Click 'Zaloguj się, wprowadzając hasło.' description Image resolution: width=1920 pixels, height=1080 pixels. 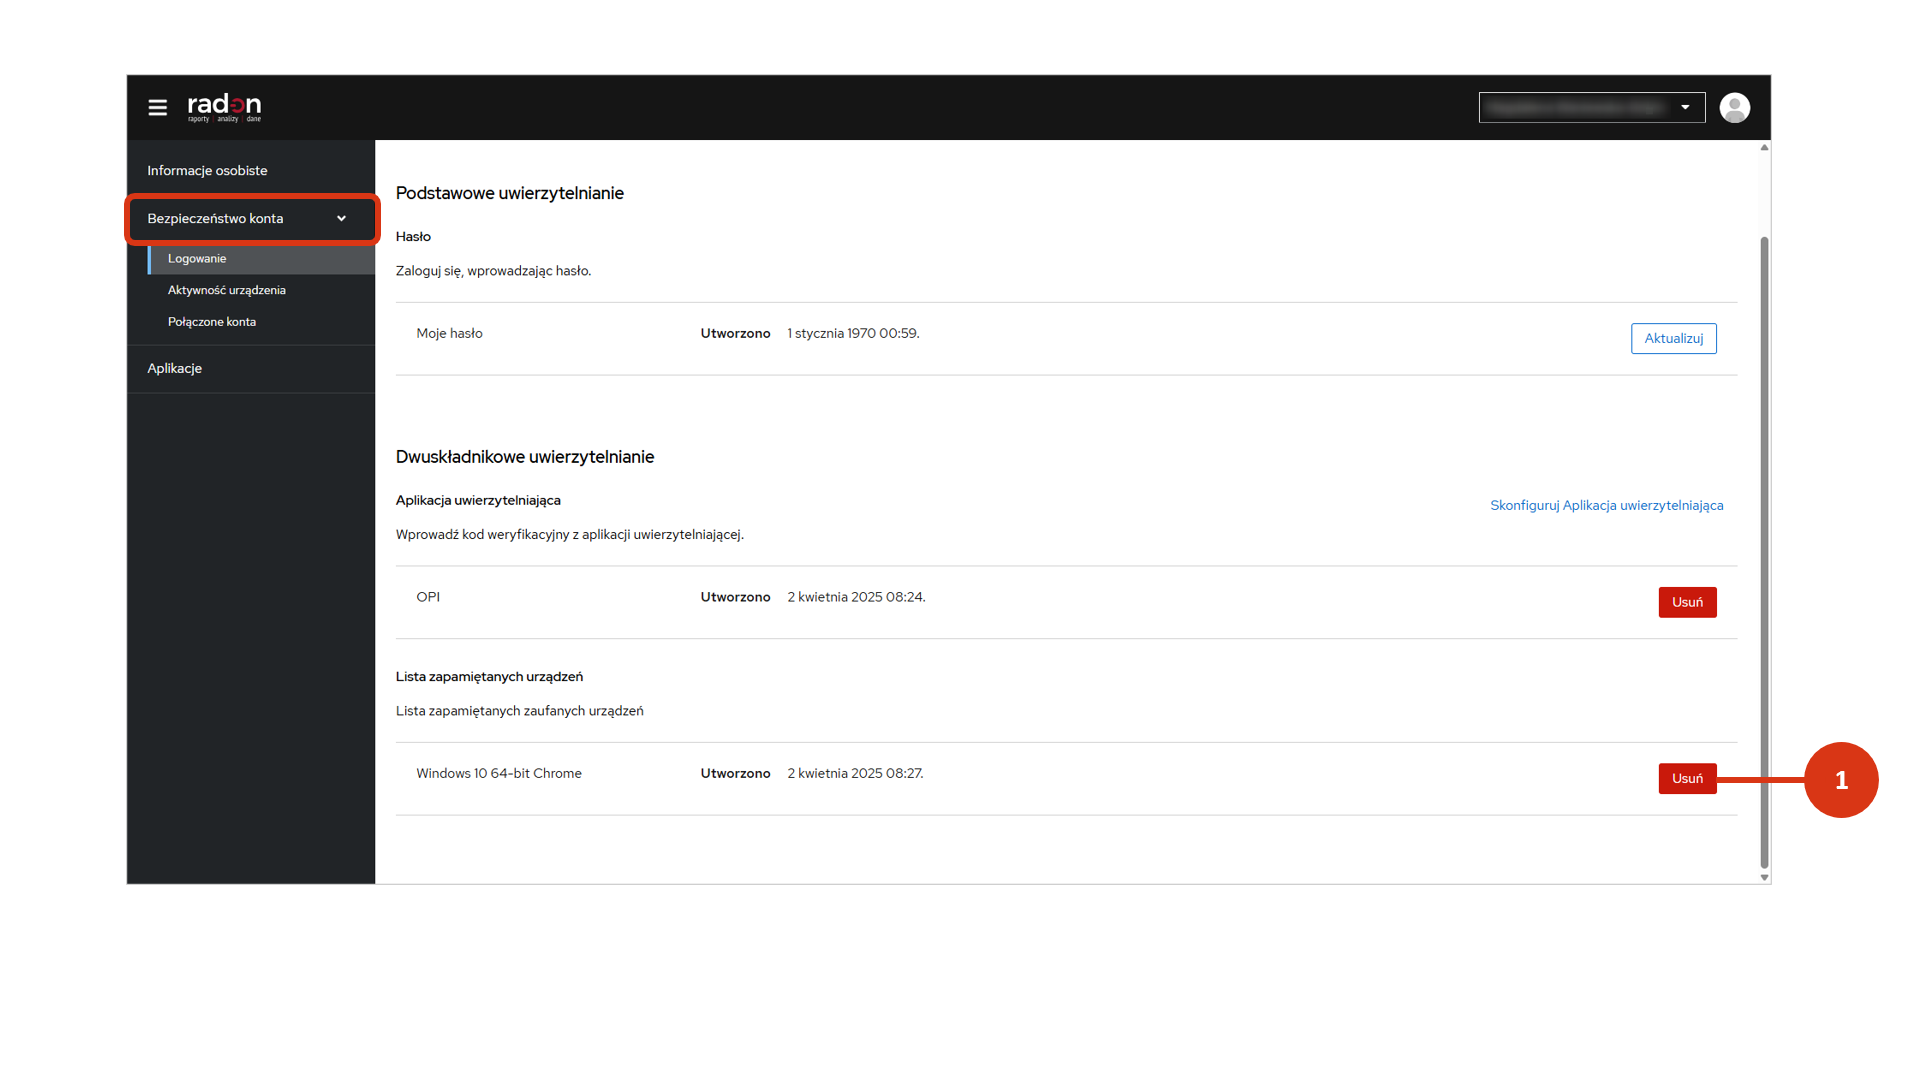pos(493,271)
